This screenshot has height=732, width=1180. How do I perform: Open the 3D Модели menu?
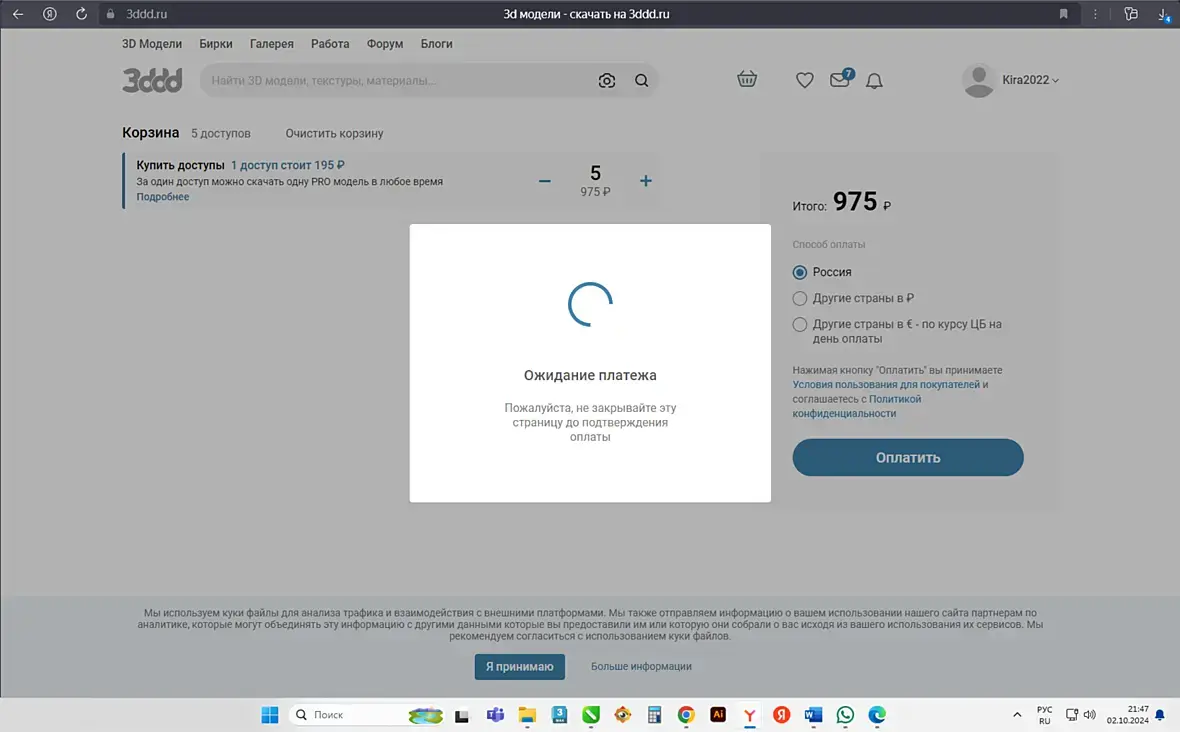(152, 44)
